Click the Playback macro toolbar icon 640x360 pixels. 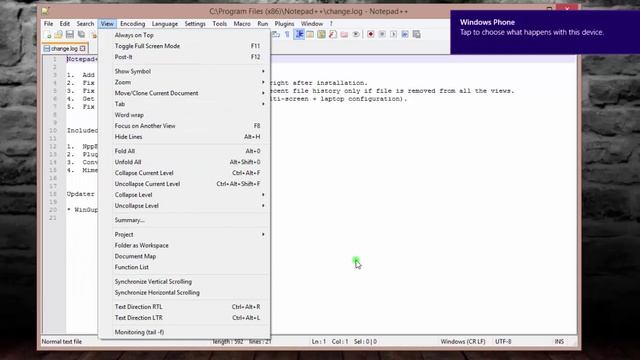[x=393, y=35]
